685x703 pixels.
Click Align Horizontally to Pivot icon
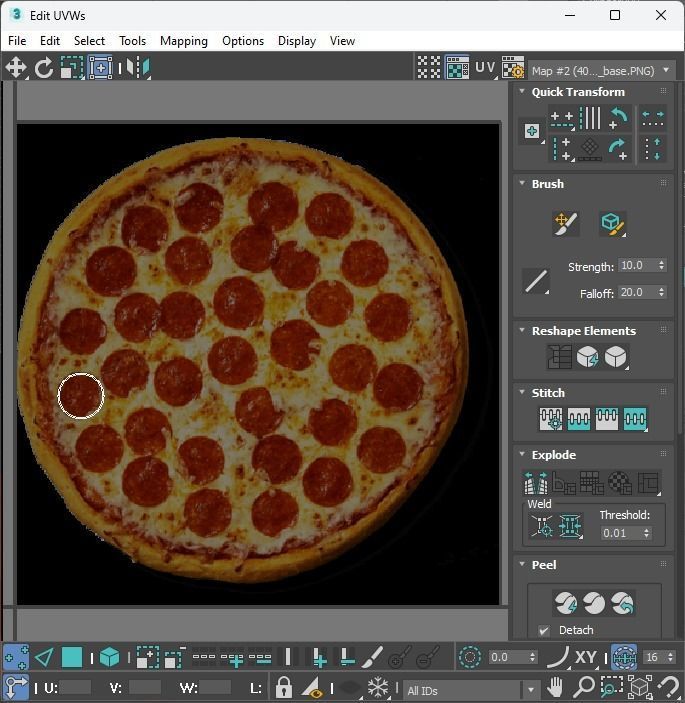pyautogui.click(x=562, y=119)
